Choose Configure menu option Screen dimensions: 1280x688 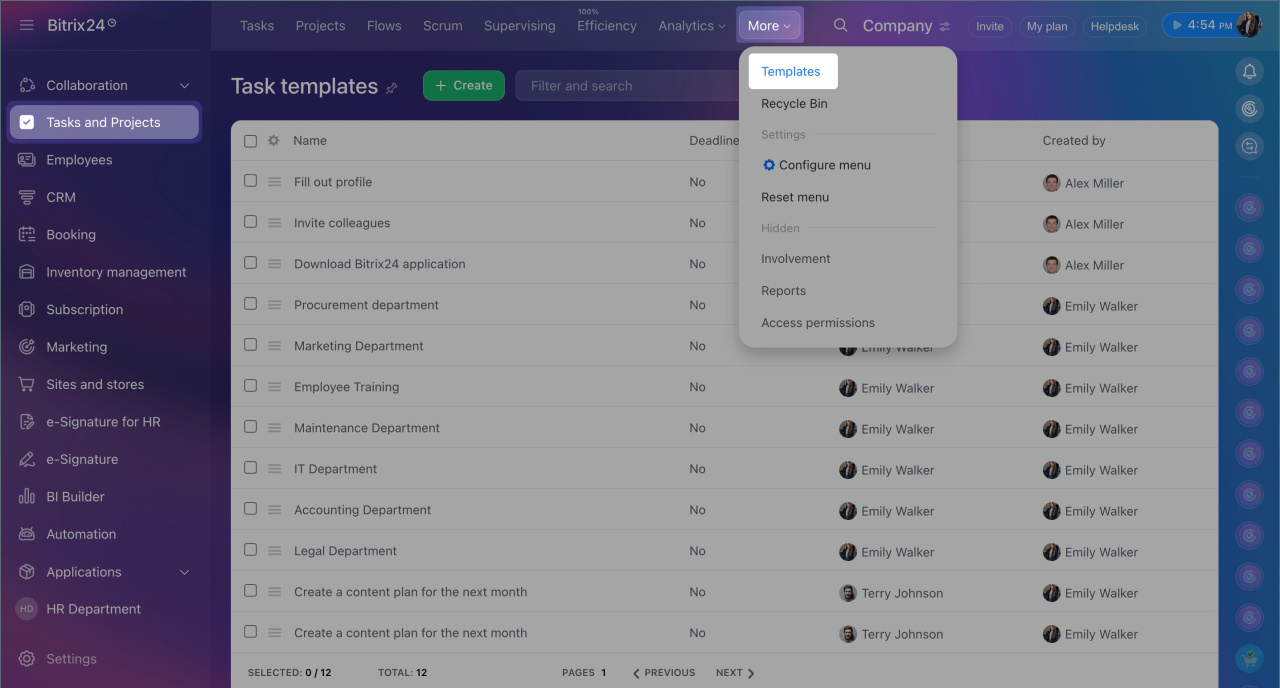(x=824, y=165)
